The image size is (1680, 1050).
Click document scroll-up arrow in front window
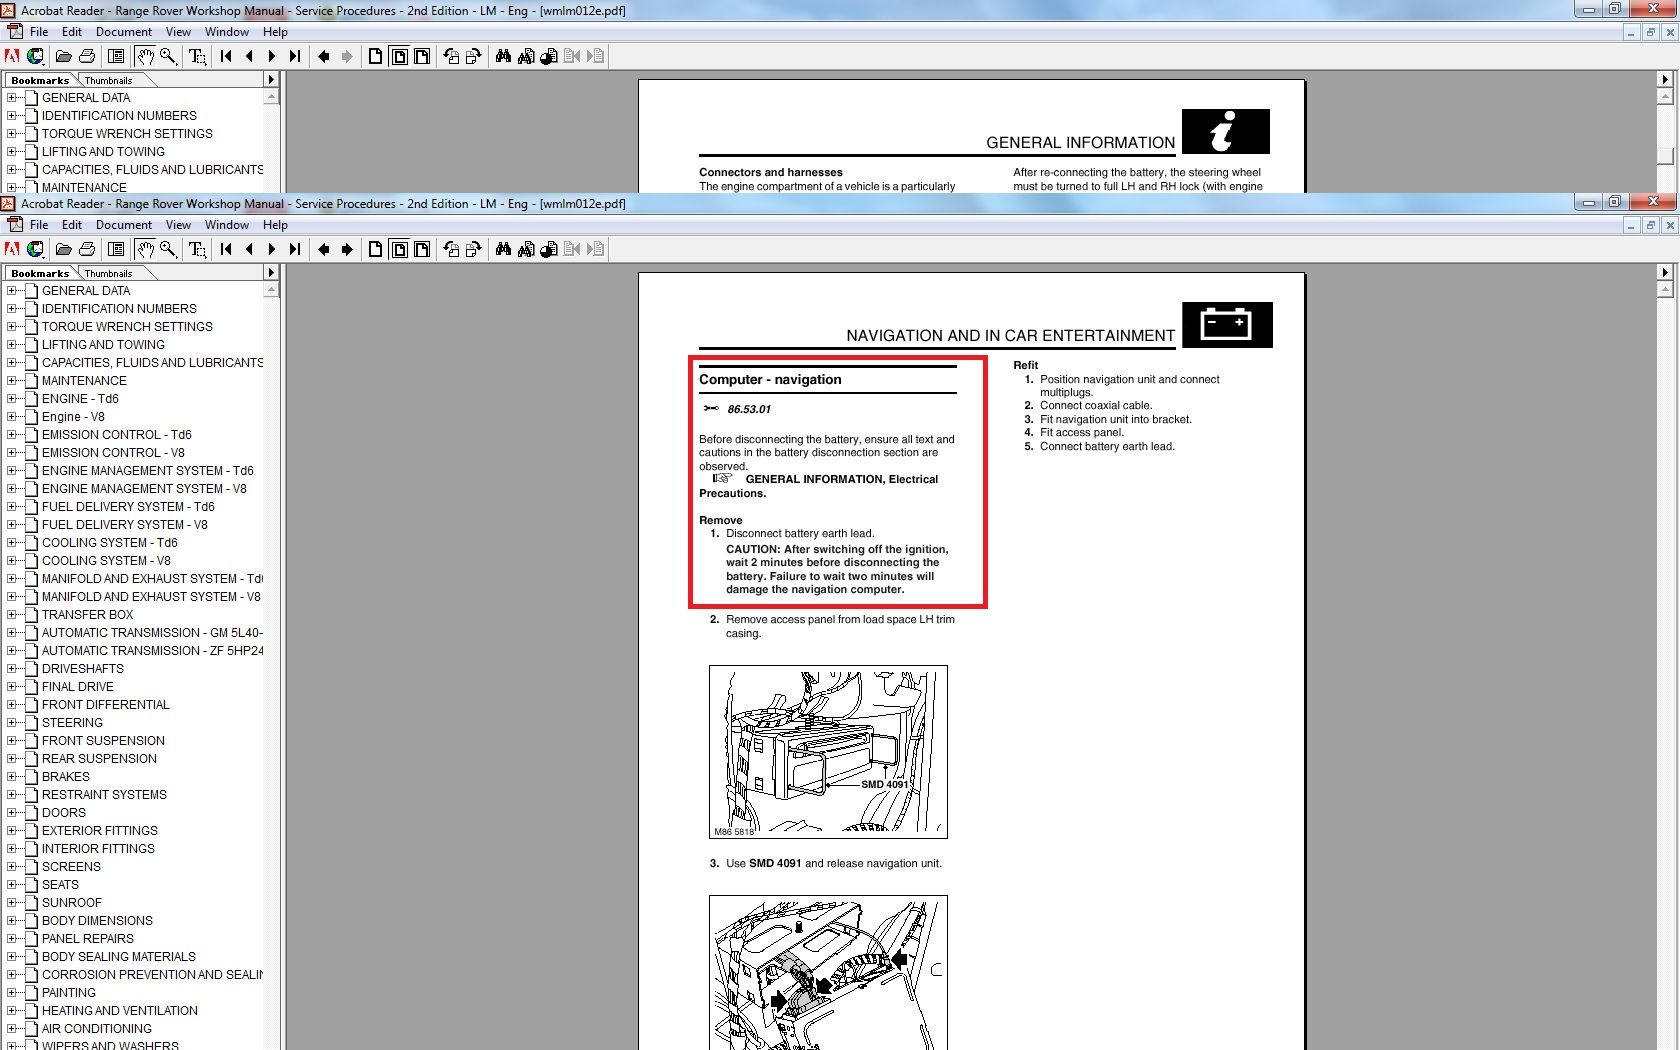[1665, 290]
